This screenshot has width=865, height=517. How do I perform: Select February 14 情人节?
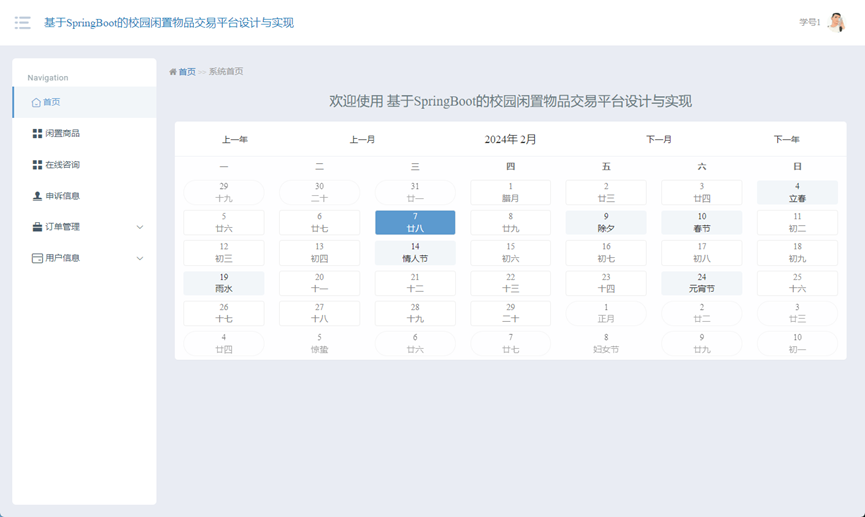pos(415,253)
